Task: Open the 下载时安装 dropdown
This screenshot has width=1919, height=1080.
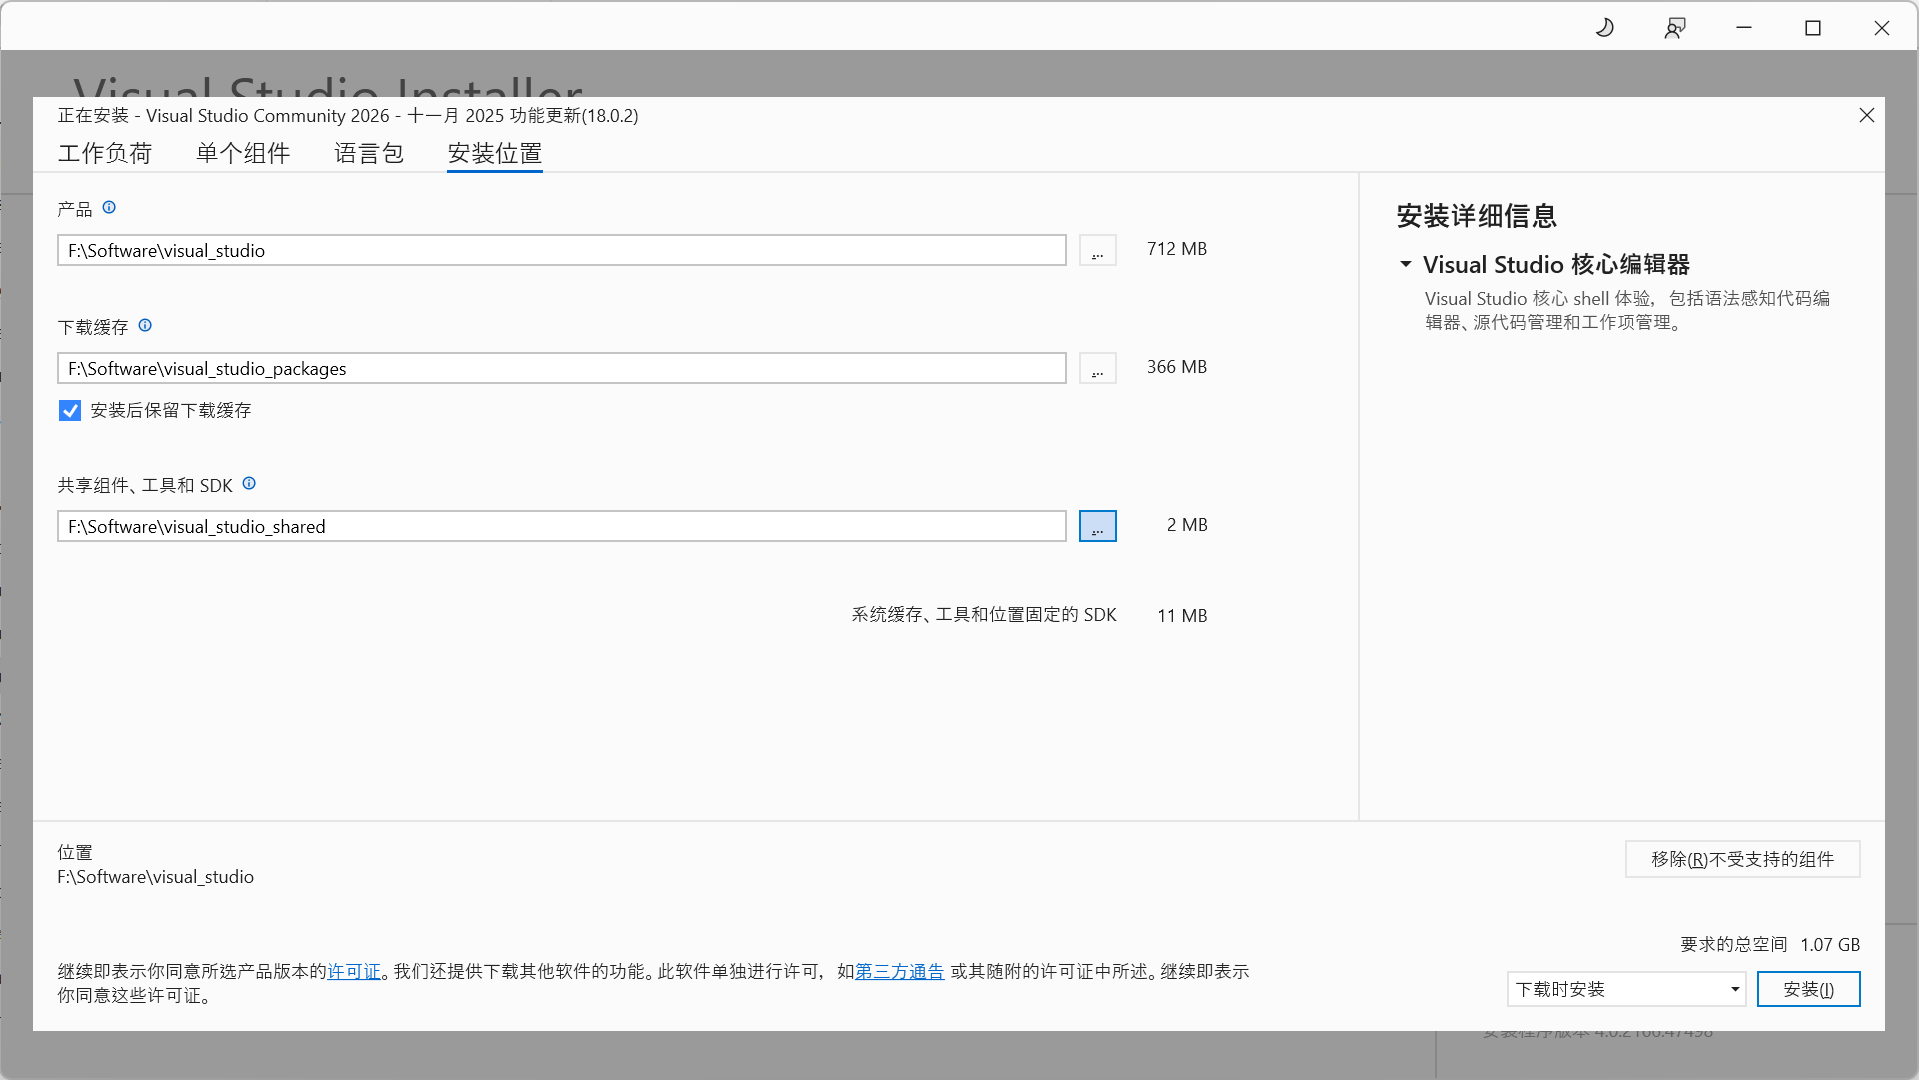Action: 1626,989
